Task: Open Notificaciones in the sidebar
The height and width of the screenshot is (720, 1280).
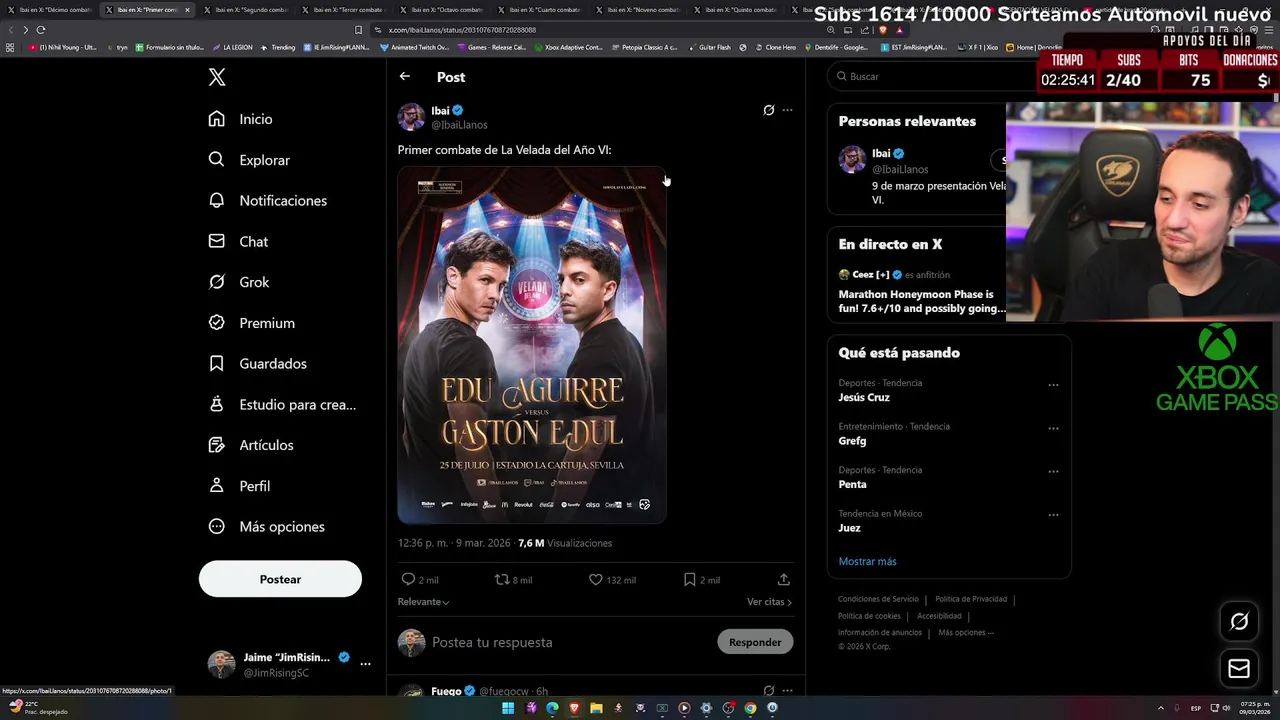Action: tap(268, 201)
